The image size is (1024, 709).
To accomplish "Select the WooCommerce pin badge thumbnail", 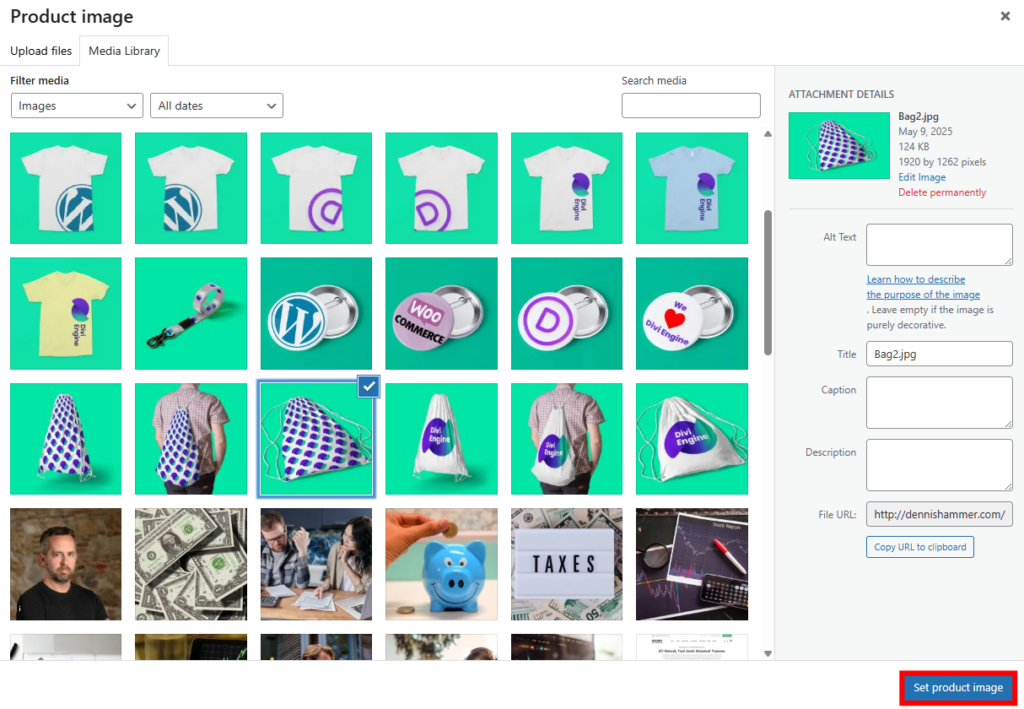I will click(441, 313).
